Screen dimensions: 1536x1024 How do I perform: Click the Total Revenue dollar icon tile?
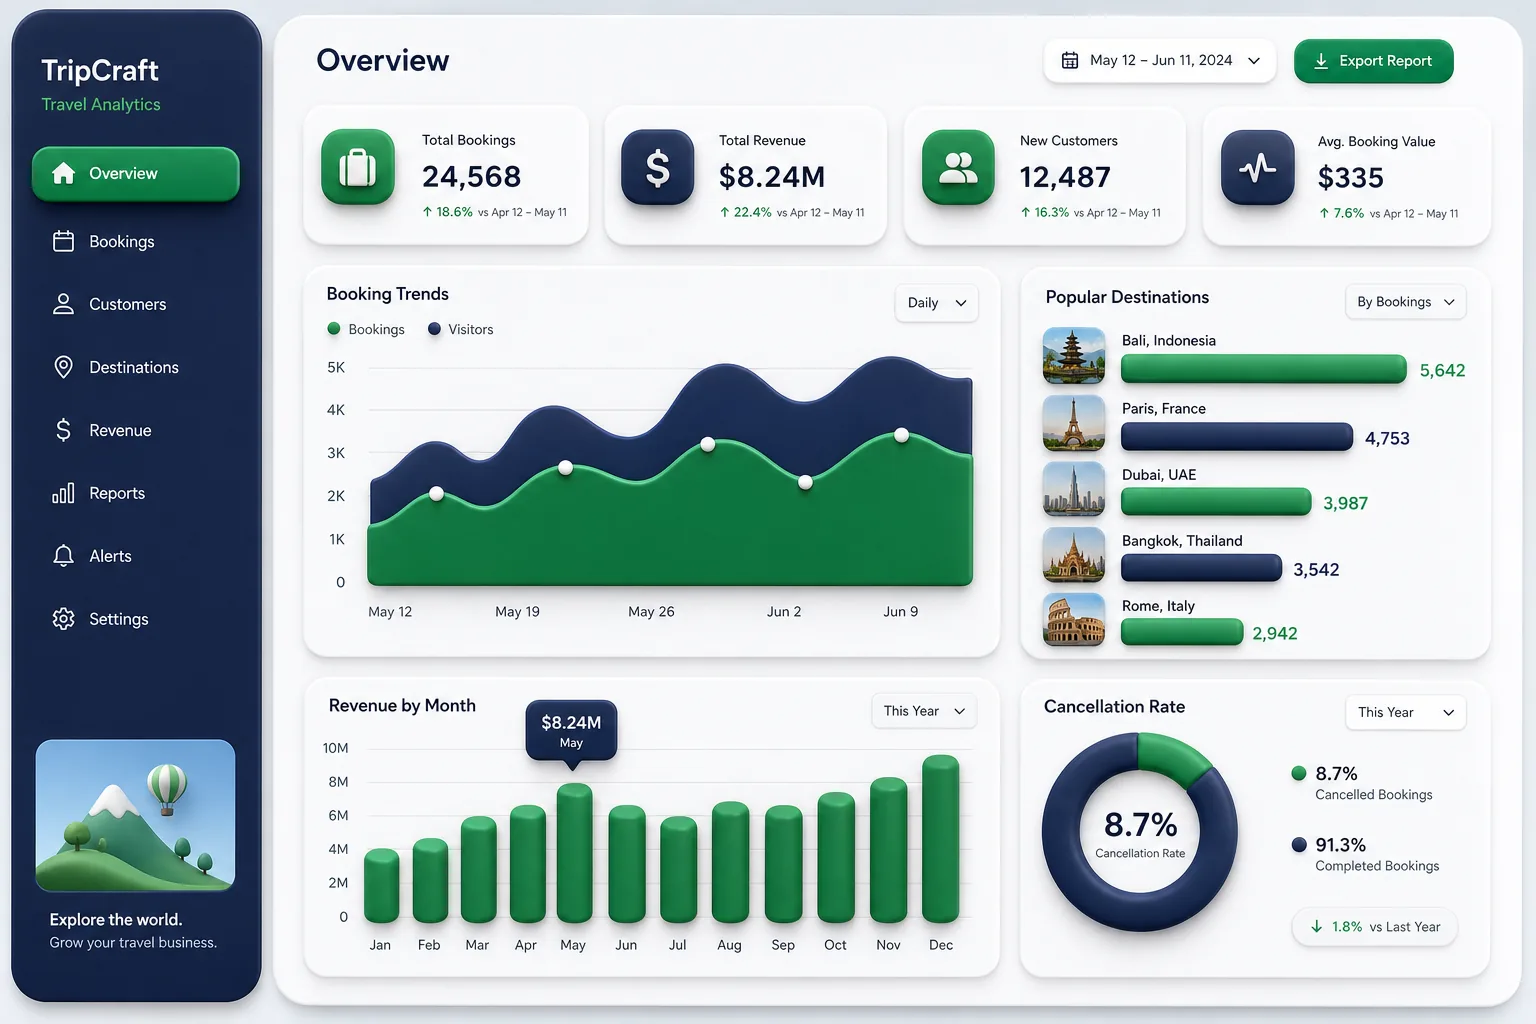pyautogui.click(x=657, y=167)
